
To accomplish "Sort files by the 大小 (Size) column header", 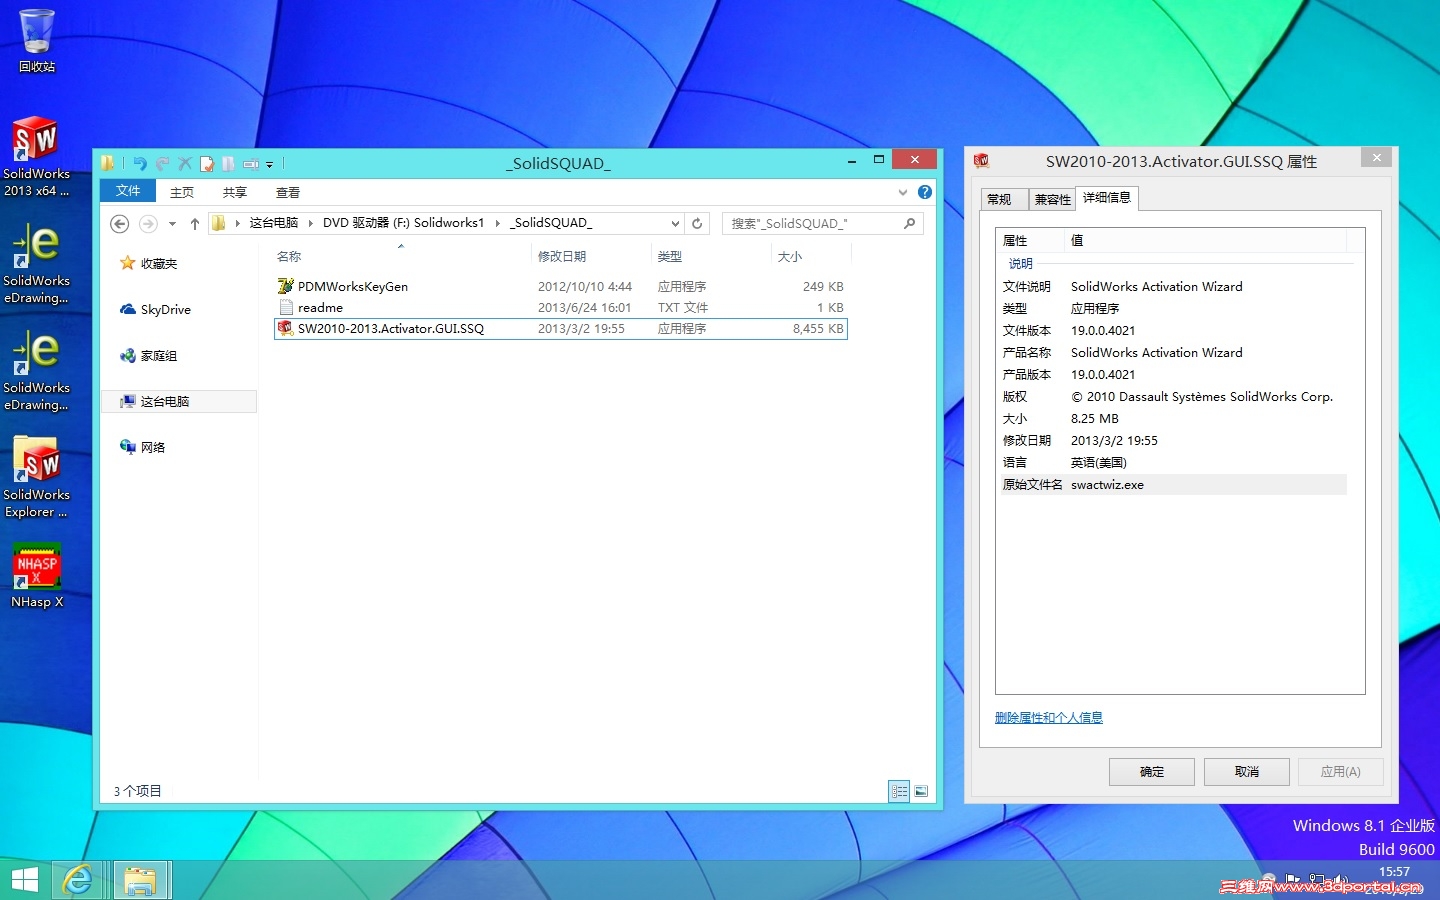I will point(810,256).
